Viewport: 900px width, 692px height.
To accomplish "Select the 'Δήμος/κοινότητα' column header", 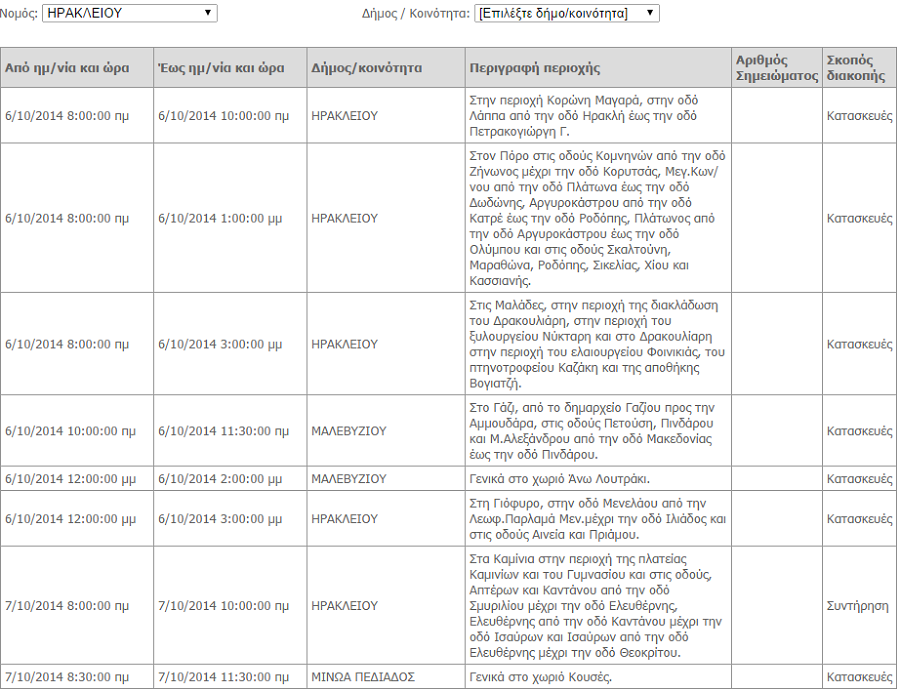I will click(x=367, y=68).
